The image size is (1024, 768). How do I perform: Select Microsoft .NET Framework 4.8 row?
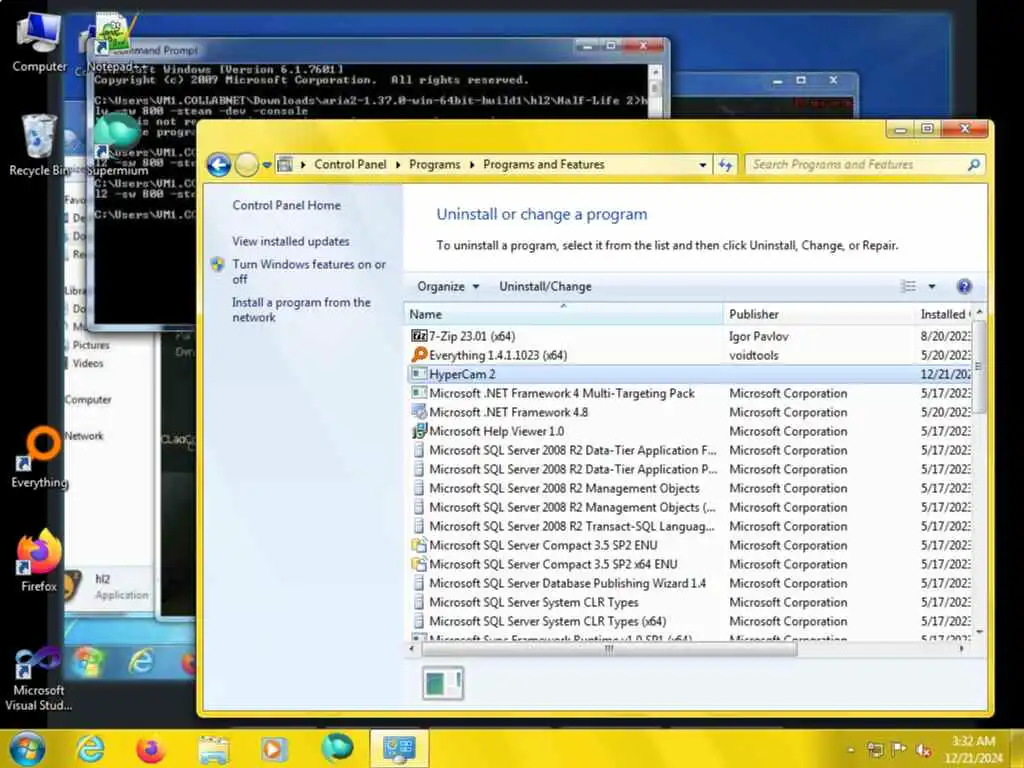coord(689,412)
